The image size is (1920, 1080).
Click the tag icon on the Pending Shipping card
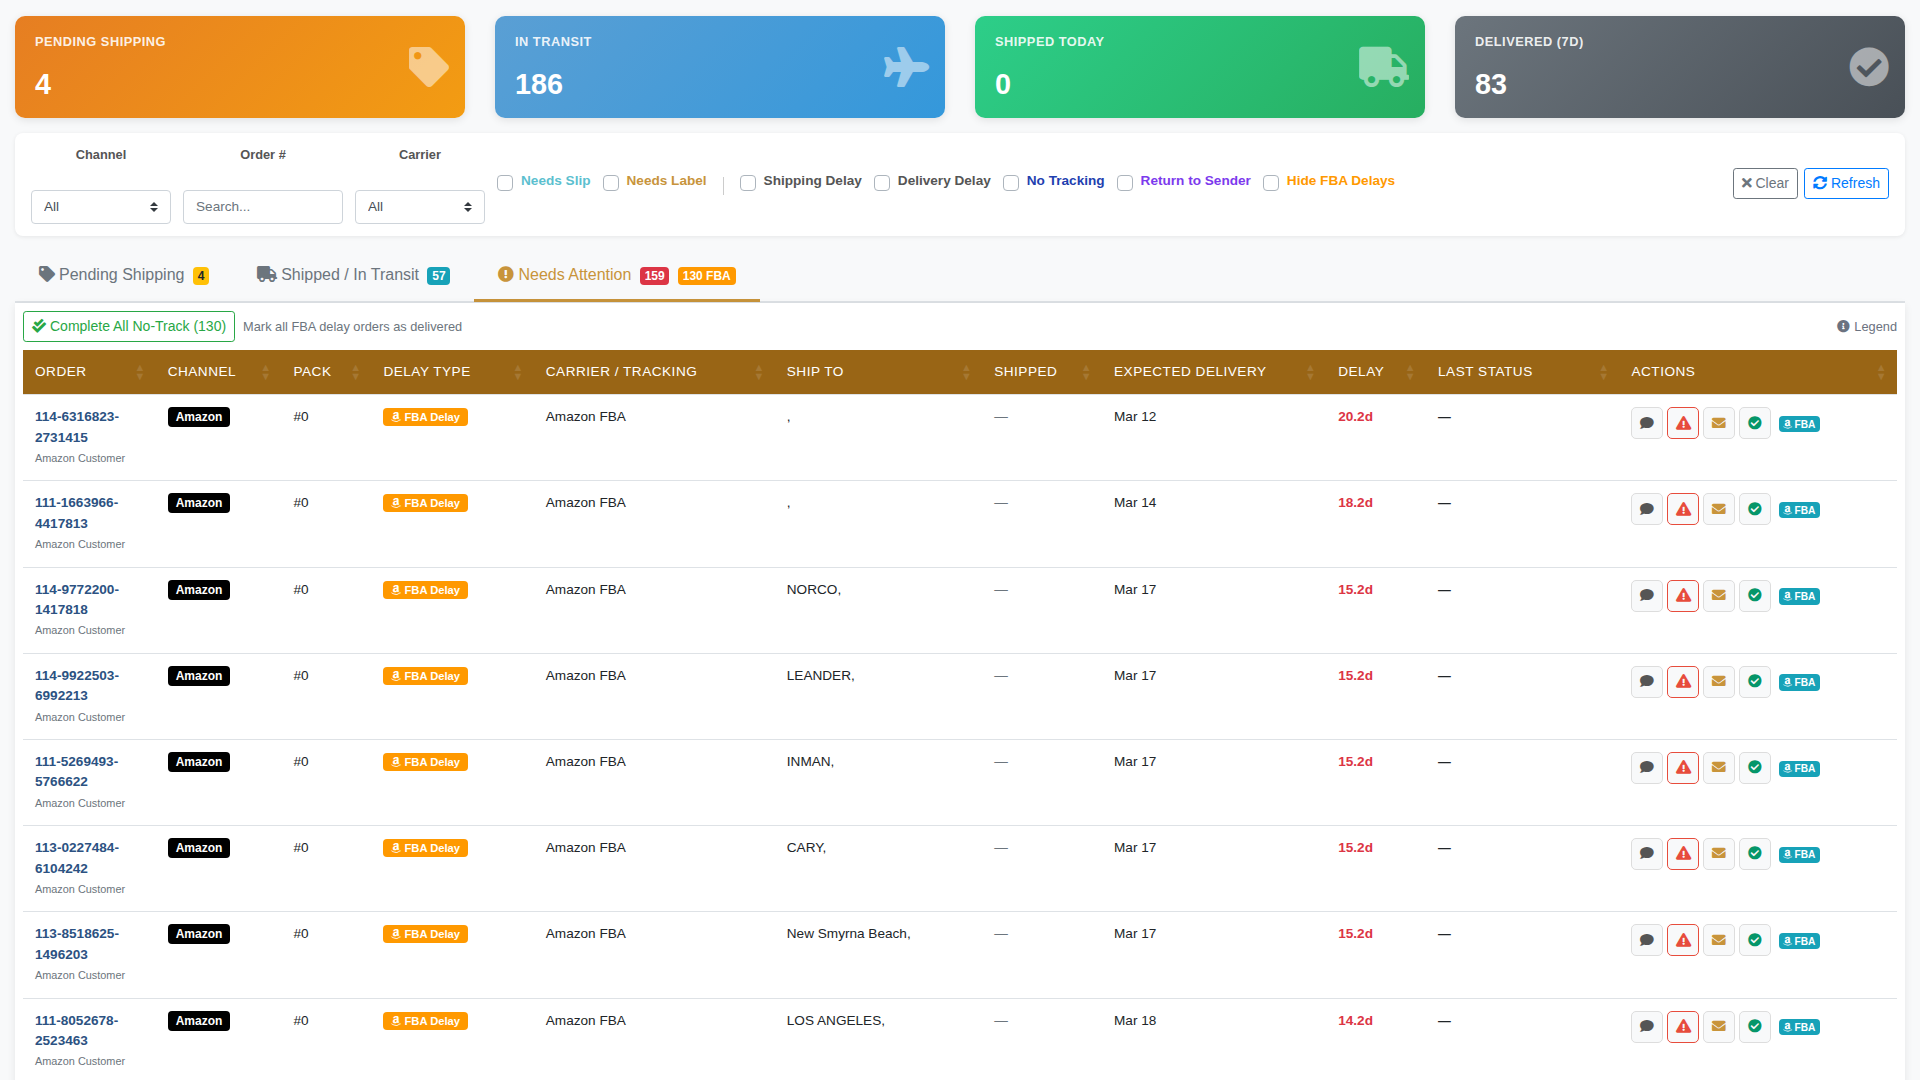coord(427,66)
